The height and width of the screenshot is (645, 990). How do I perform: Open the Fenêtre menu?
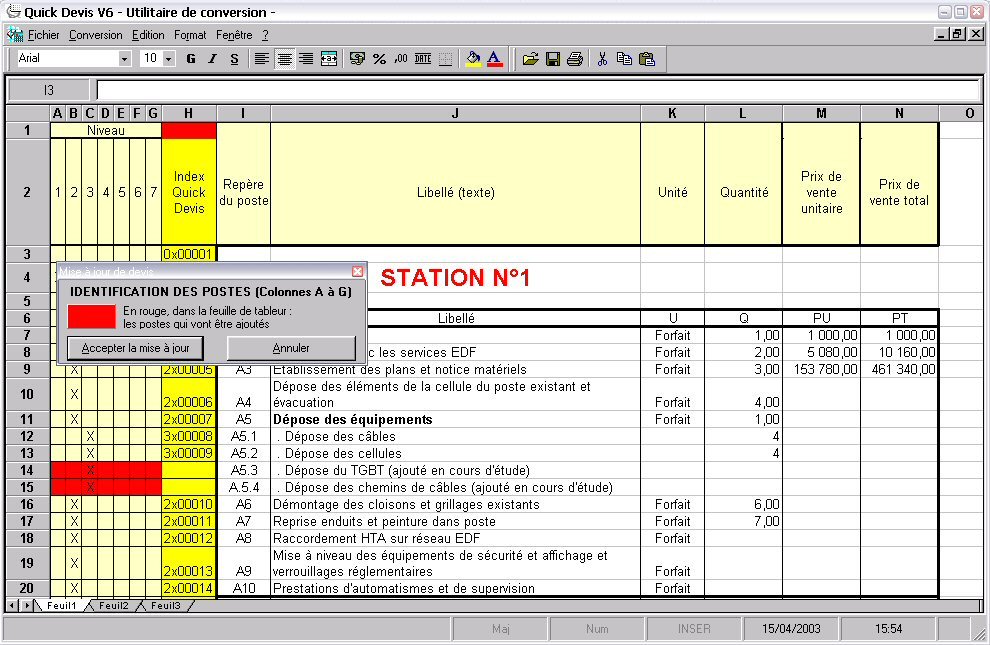tap(234, 35)
